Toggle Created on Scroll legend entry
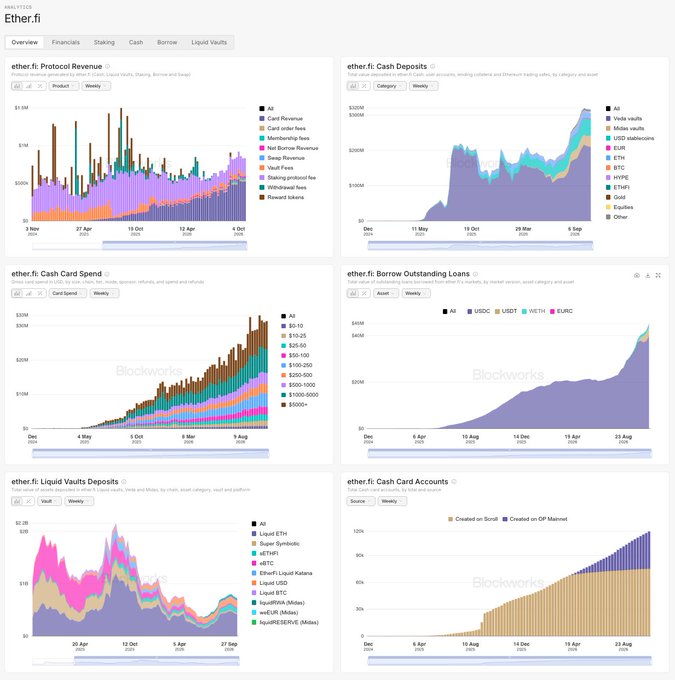675x680 pixels. pyautogui.click(x=473, y=519)
